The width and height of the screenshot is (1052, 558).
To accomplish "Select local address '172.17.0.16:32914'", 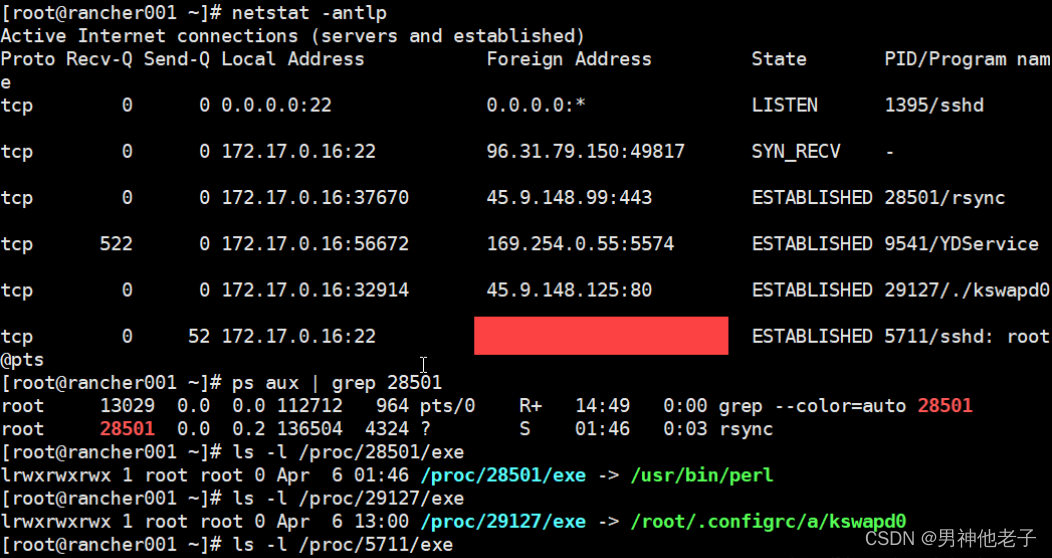I will click(x=315, y=290).
